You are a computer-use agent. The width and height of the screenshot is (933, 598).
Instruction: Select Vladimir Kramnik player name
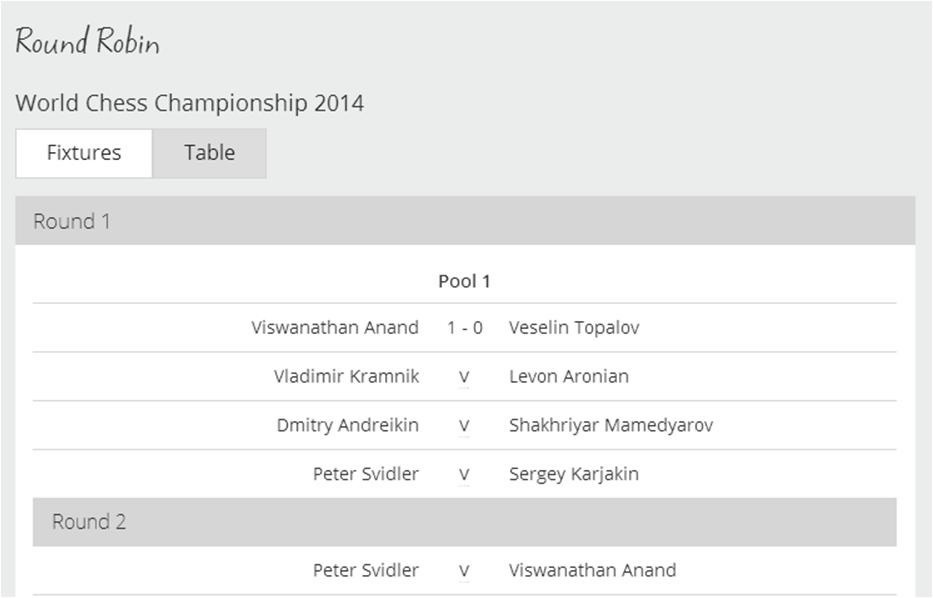tap(346, 376)
